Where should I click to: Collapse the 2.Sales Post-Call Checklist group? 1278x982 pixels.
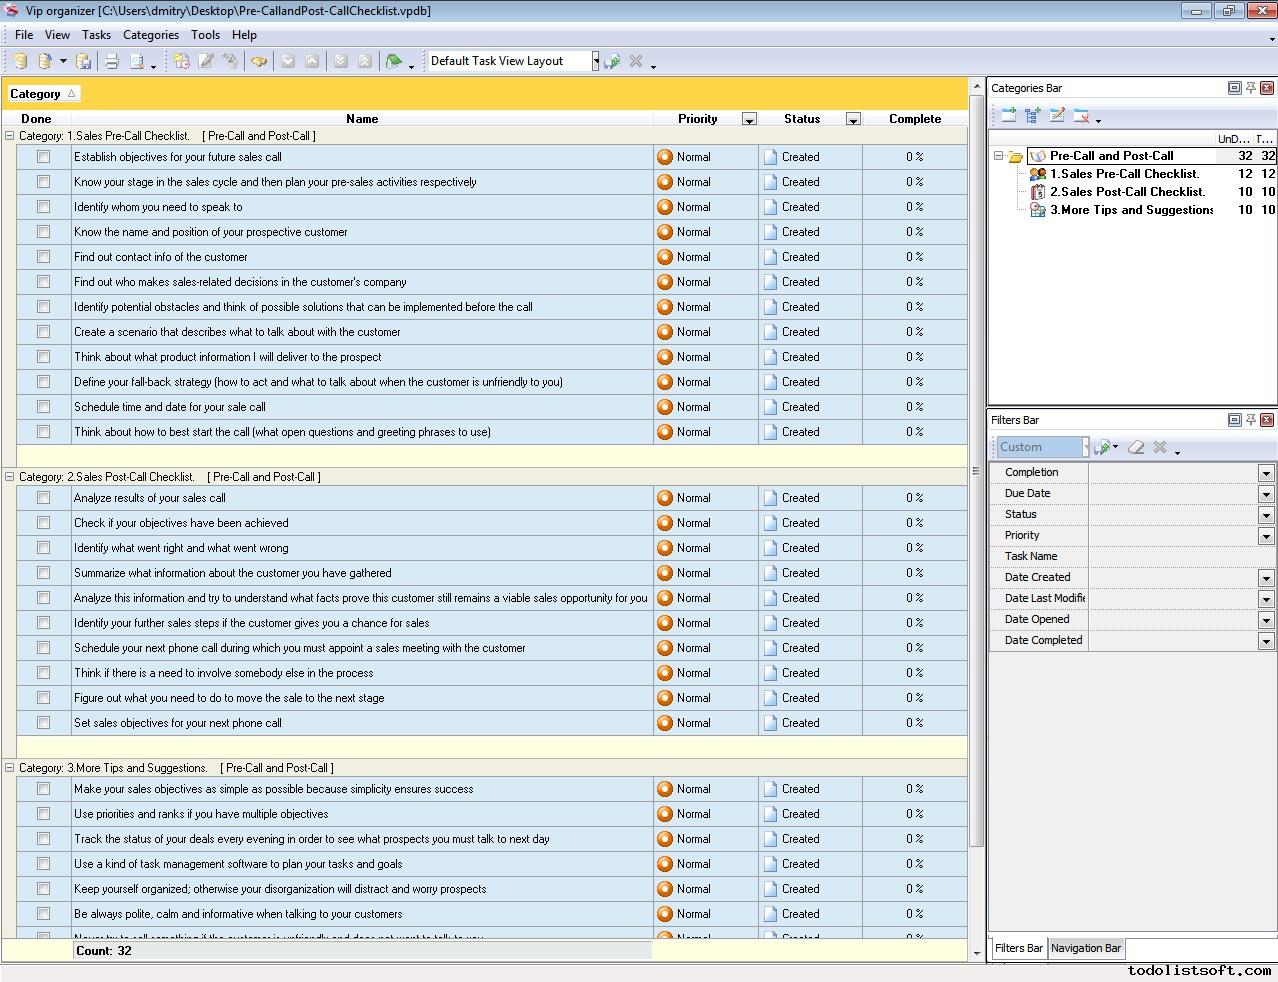(10, 477)
